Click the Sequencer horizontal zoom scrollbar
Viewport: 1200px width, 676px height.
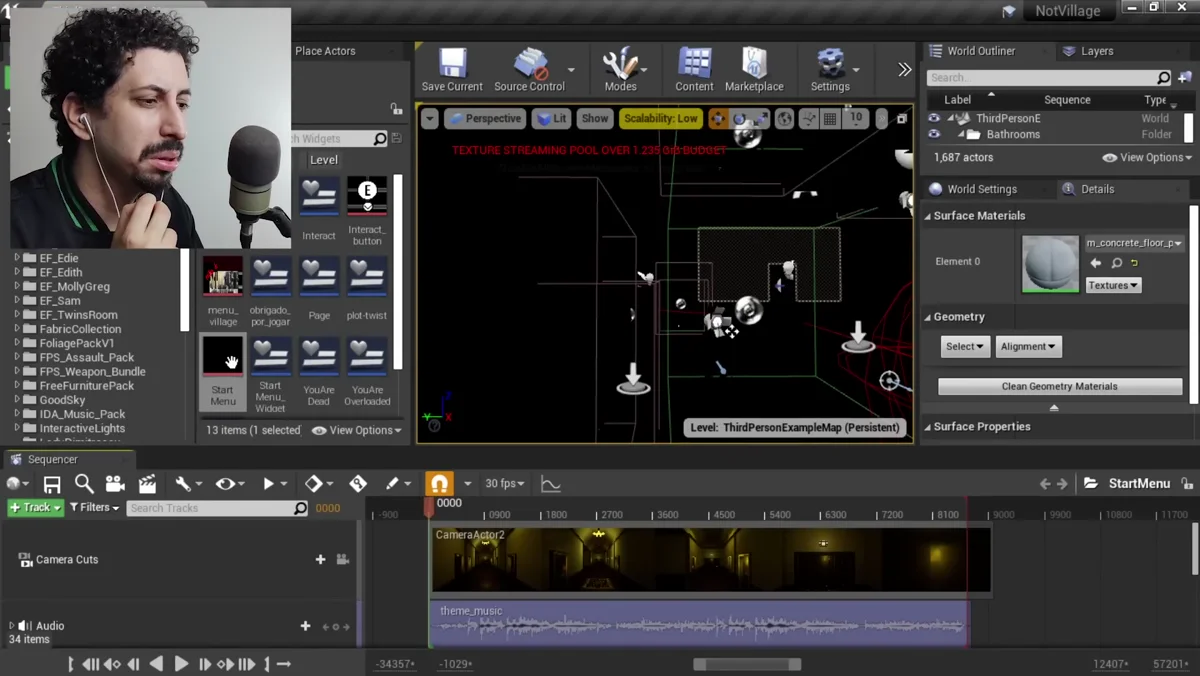point(747,664)
